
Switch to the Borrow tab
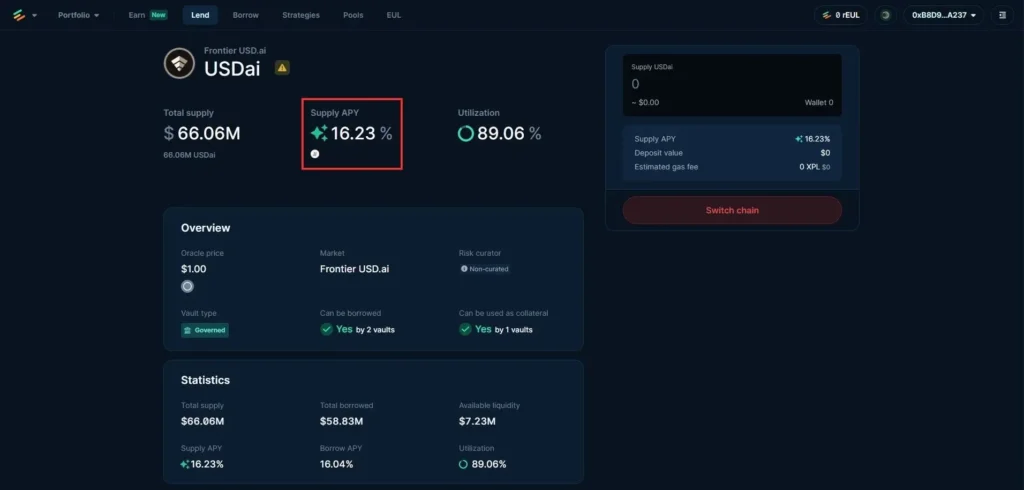point(245,15)
